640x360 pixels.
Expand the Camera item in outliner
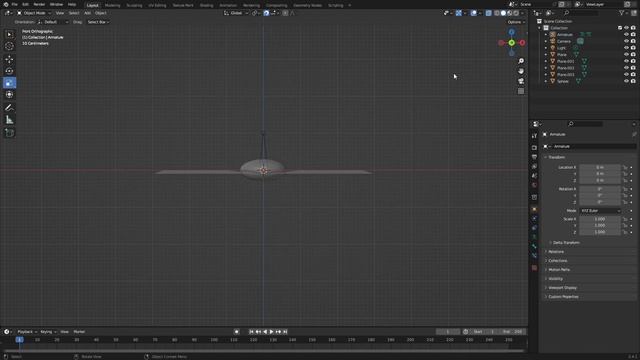(546, 41)
